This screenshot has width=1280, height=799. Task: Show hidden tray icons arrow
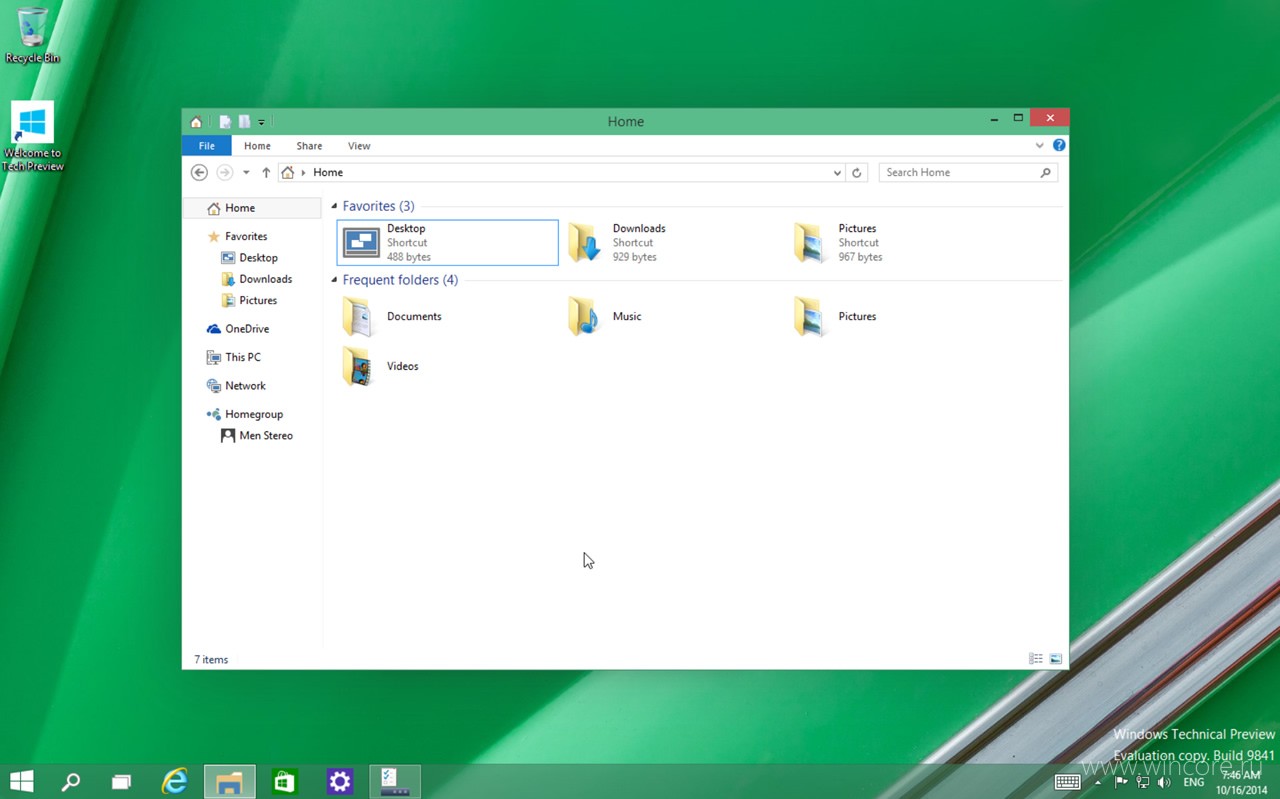tap(1098, 782)
